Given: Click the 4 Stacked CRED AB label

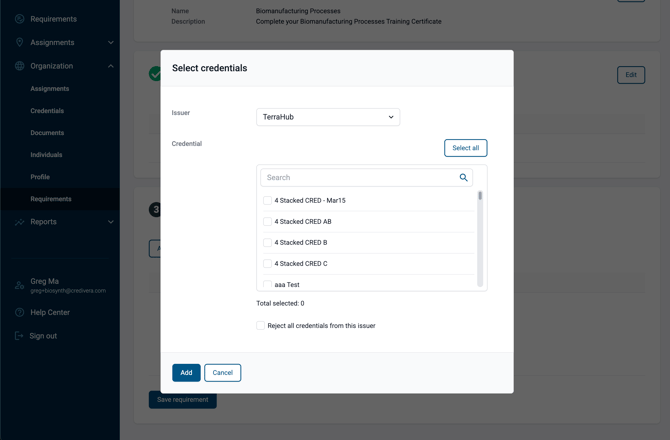Looking at the screenshot, I should click(303, 221).
